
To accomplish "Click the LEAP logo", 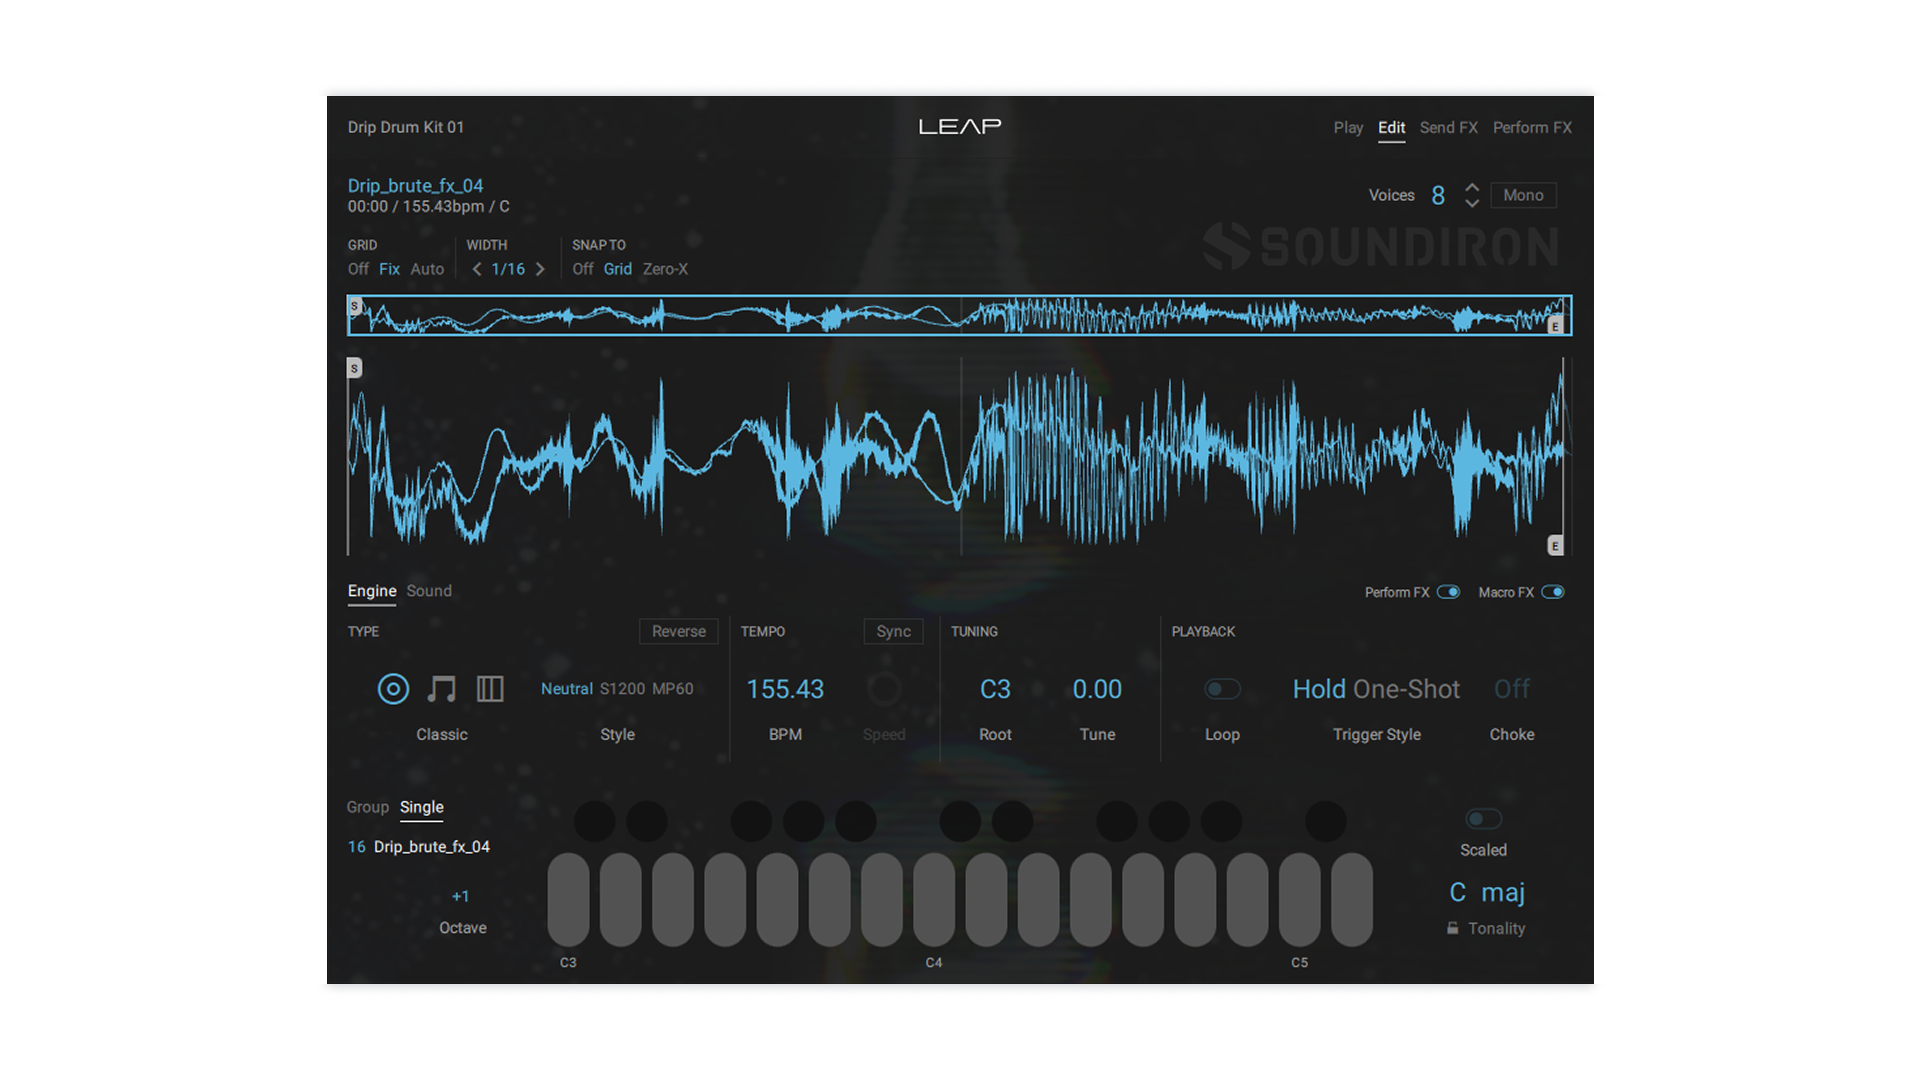I will click(x=960, y=127).
